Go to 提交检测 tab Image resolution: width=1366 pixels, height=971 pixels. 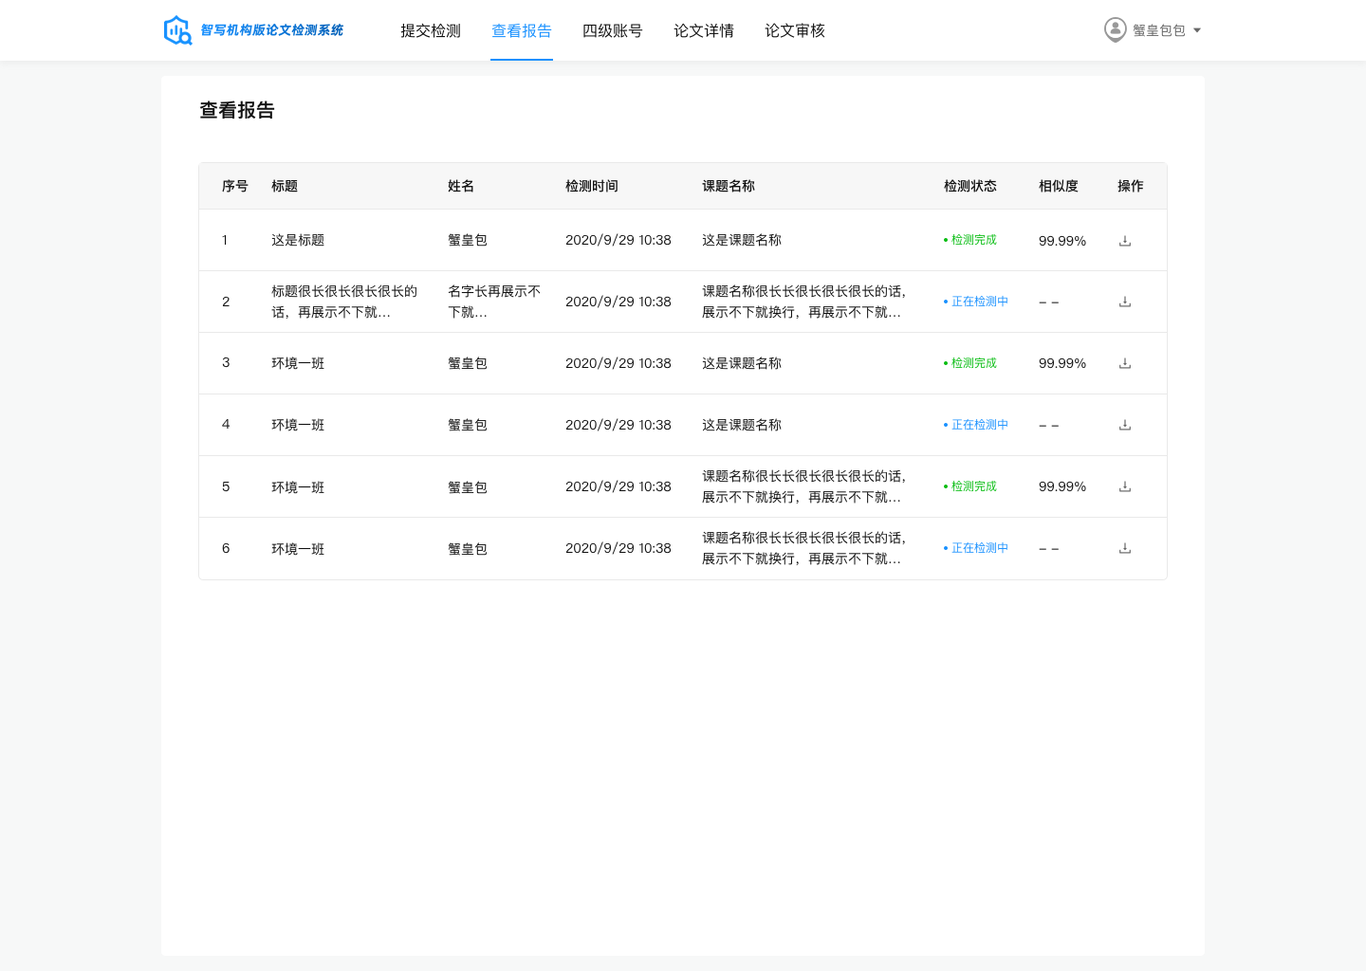(x=430, y=31)
